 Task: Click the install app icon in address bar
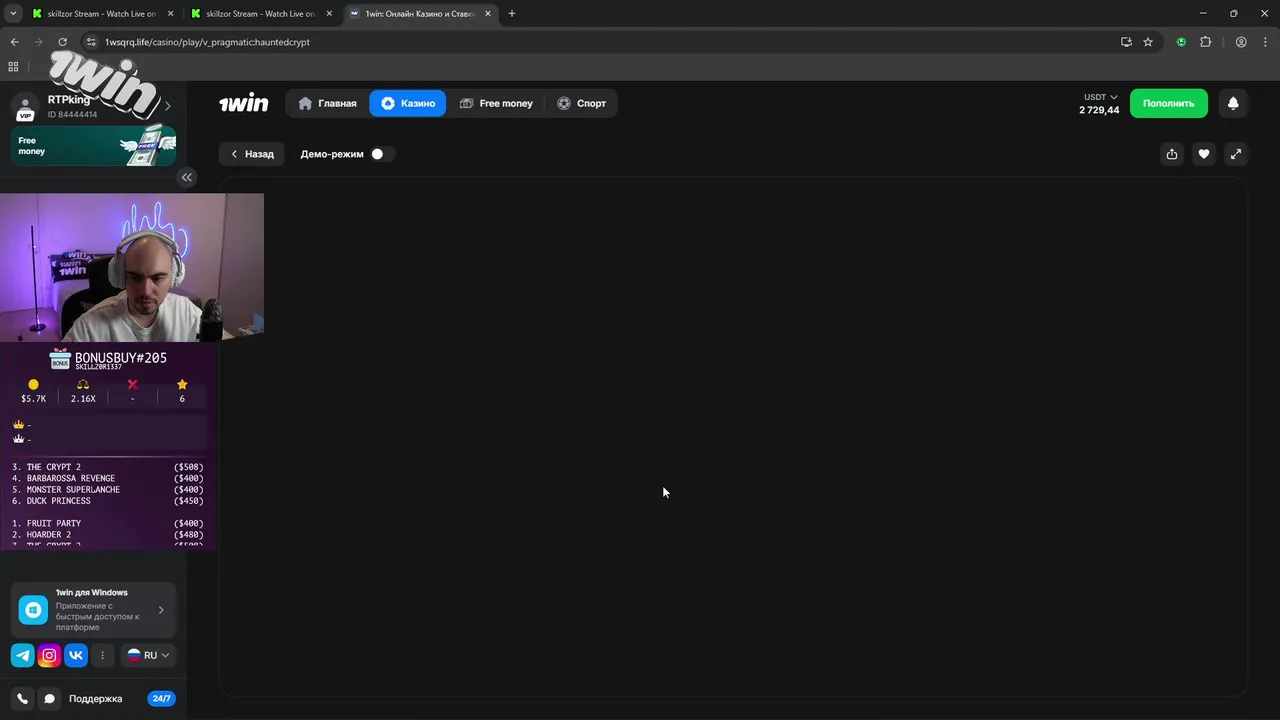(x=1126, y=42)
